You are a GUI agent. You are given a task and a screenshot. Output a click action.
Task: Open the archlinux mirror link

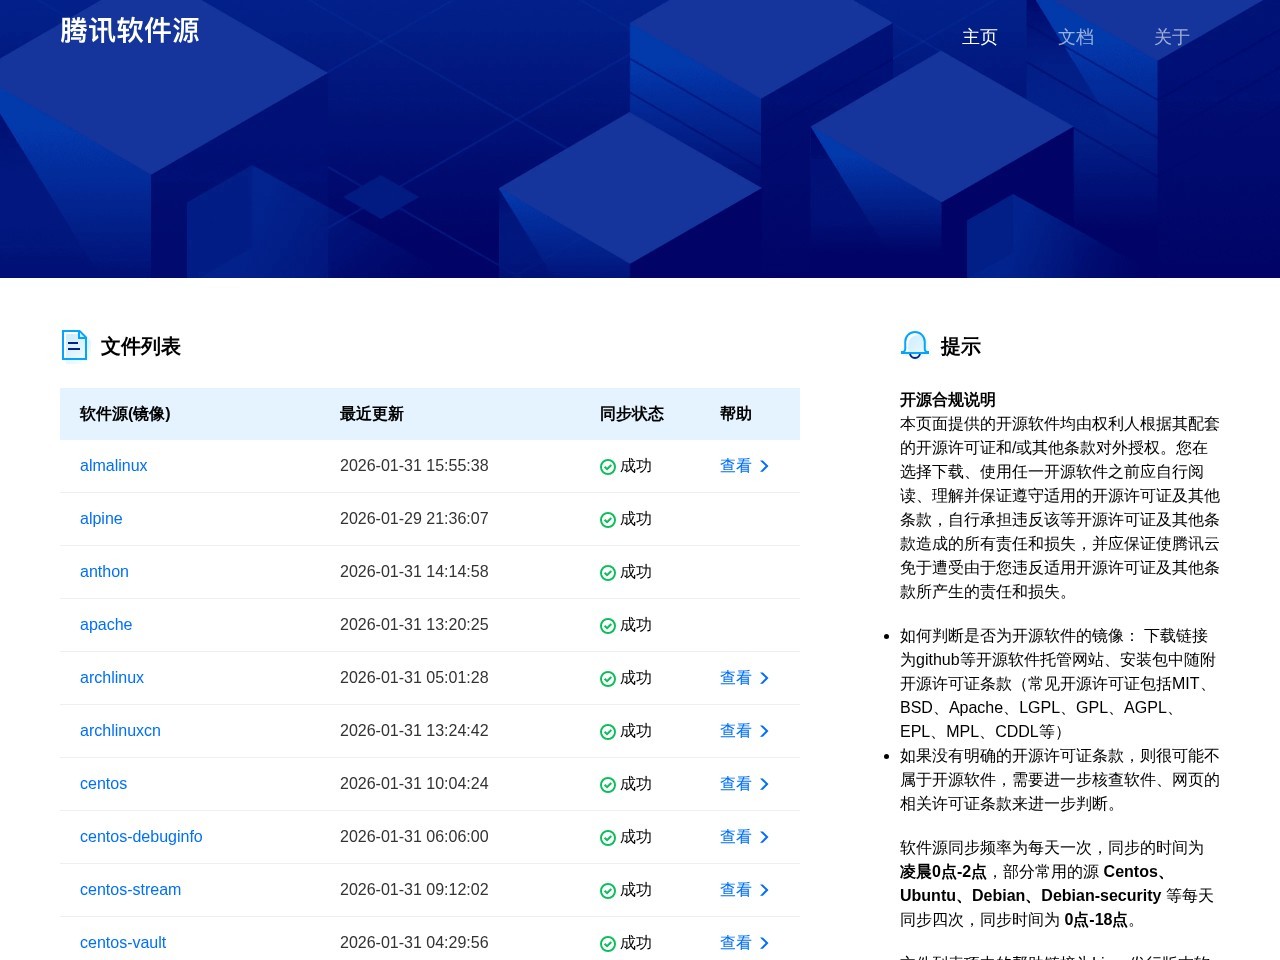112,678
